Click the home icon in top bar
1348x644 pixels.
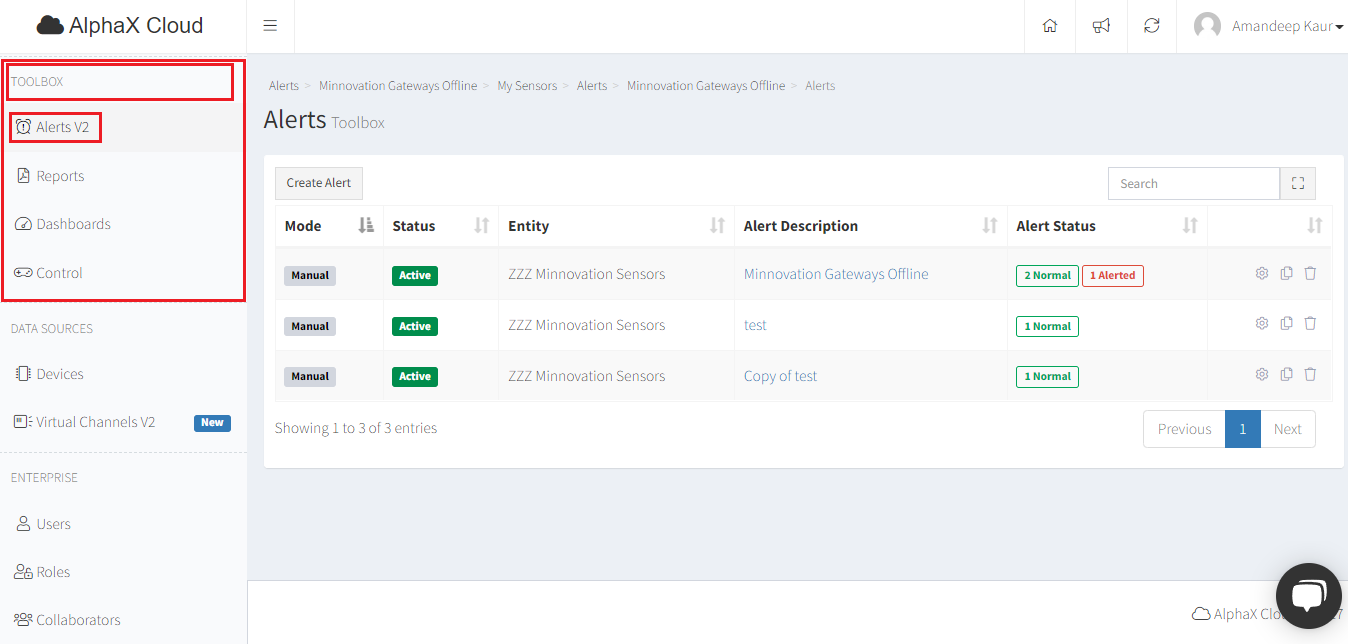click(1049, 26)
